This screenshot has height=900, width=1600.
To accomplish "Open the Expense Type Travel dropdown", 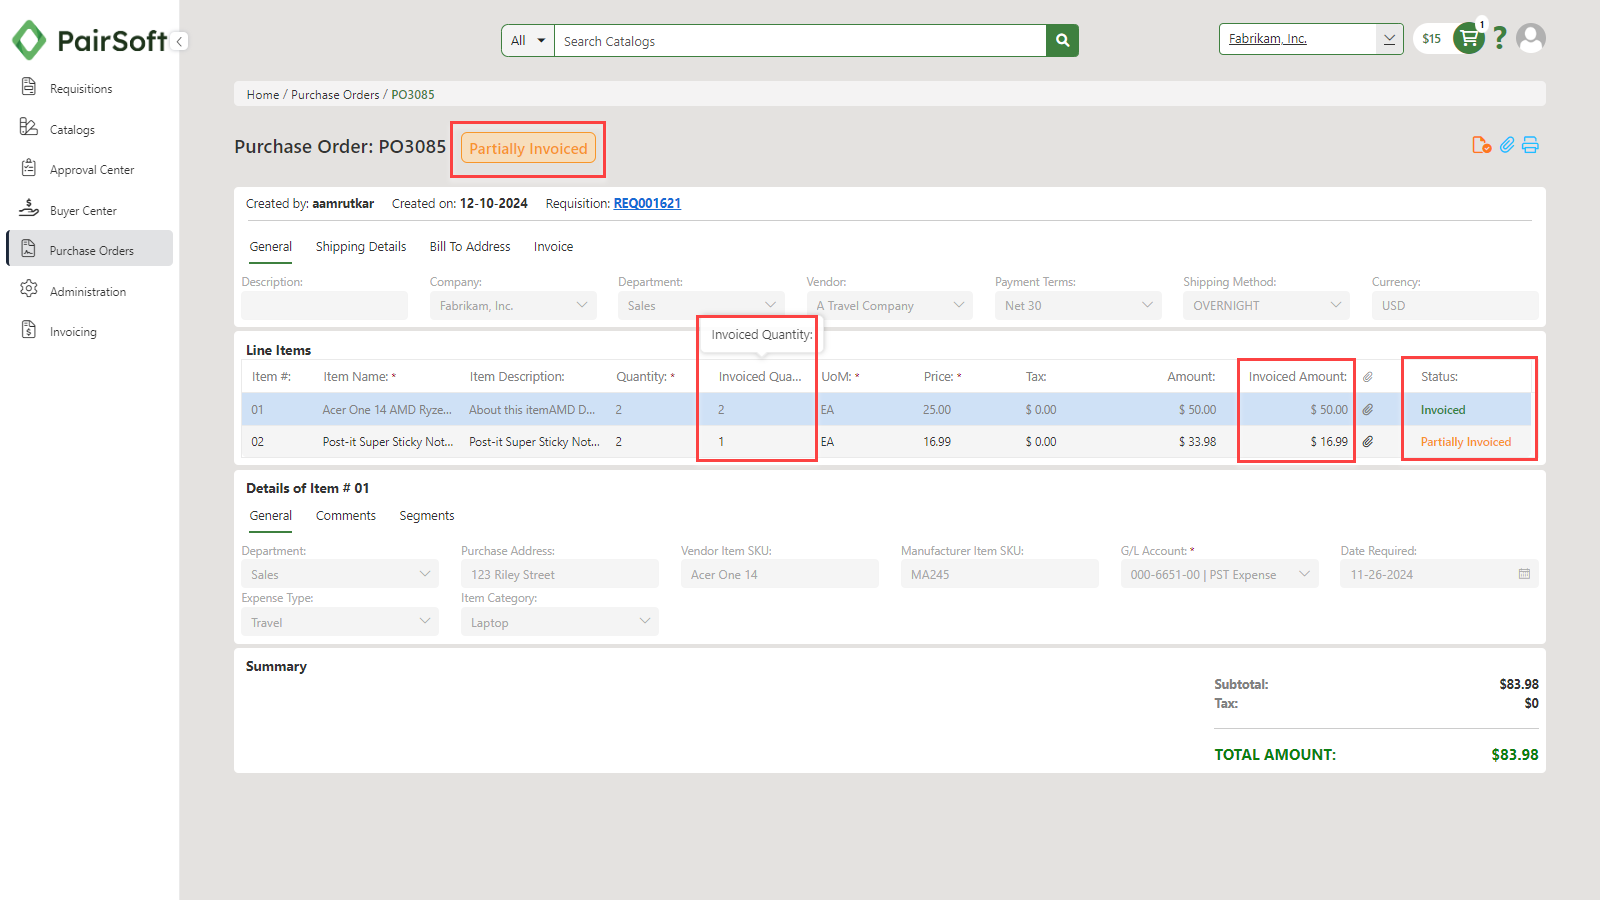I will click(x=340, y=622).
